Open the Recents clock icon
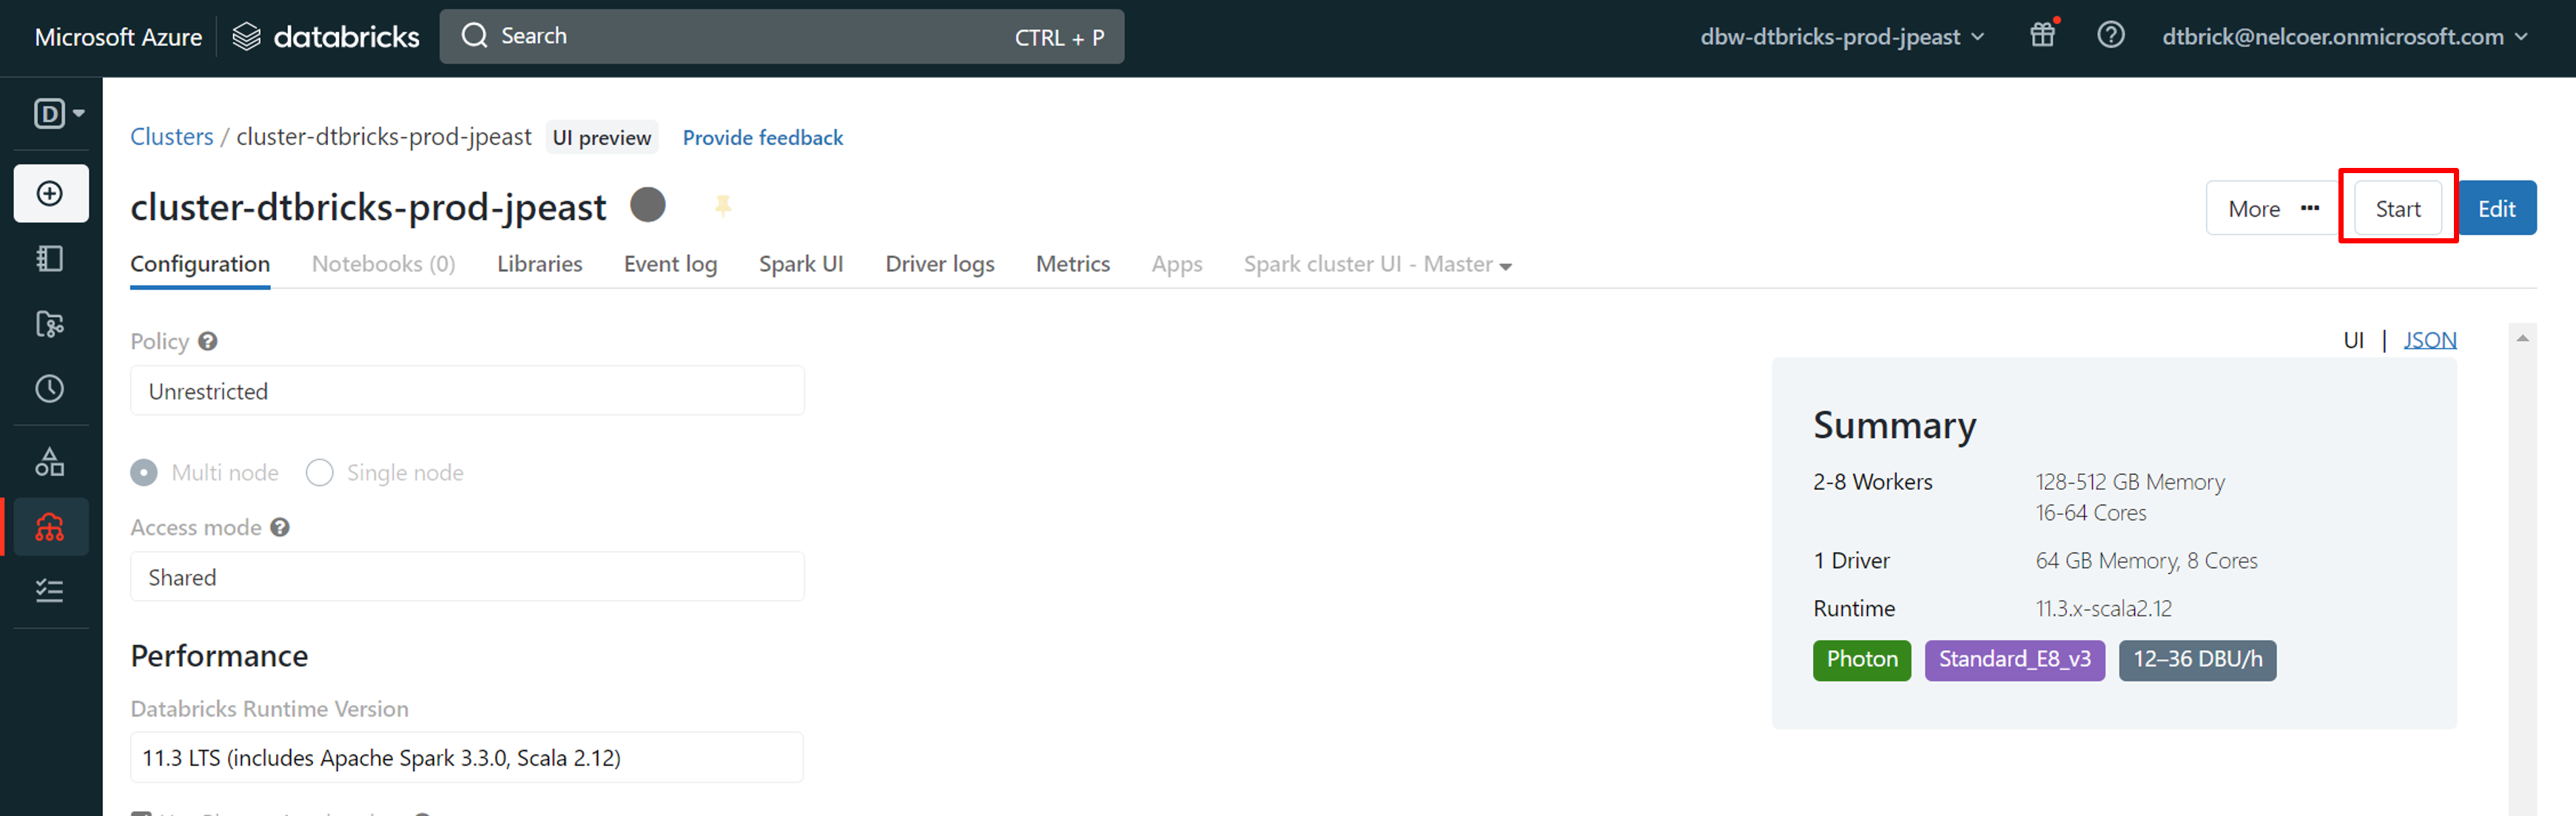 [x=50, y=389]
